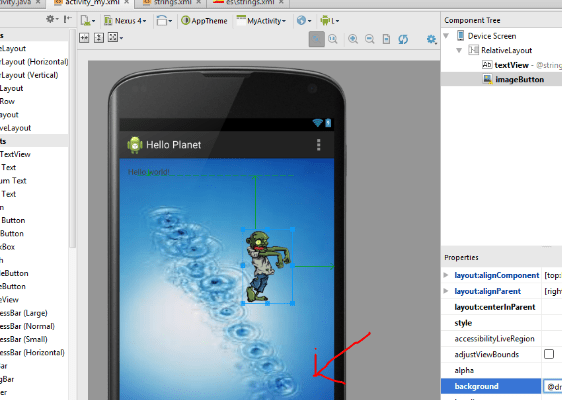Expand the layout:alignComponent property
Screen dimensions: 562x400
[x=446, y=275]
